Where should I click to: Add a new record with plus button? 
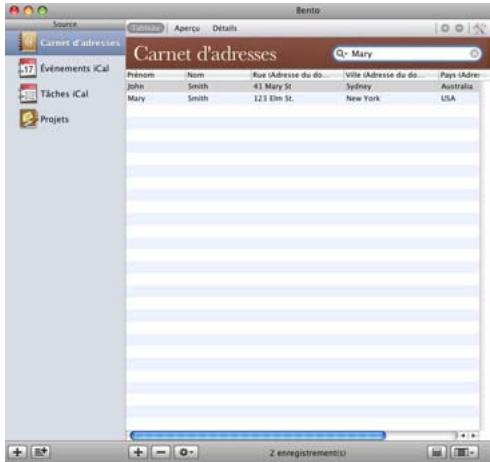click(x=138, y=452)
